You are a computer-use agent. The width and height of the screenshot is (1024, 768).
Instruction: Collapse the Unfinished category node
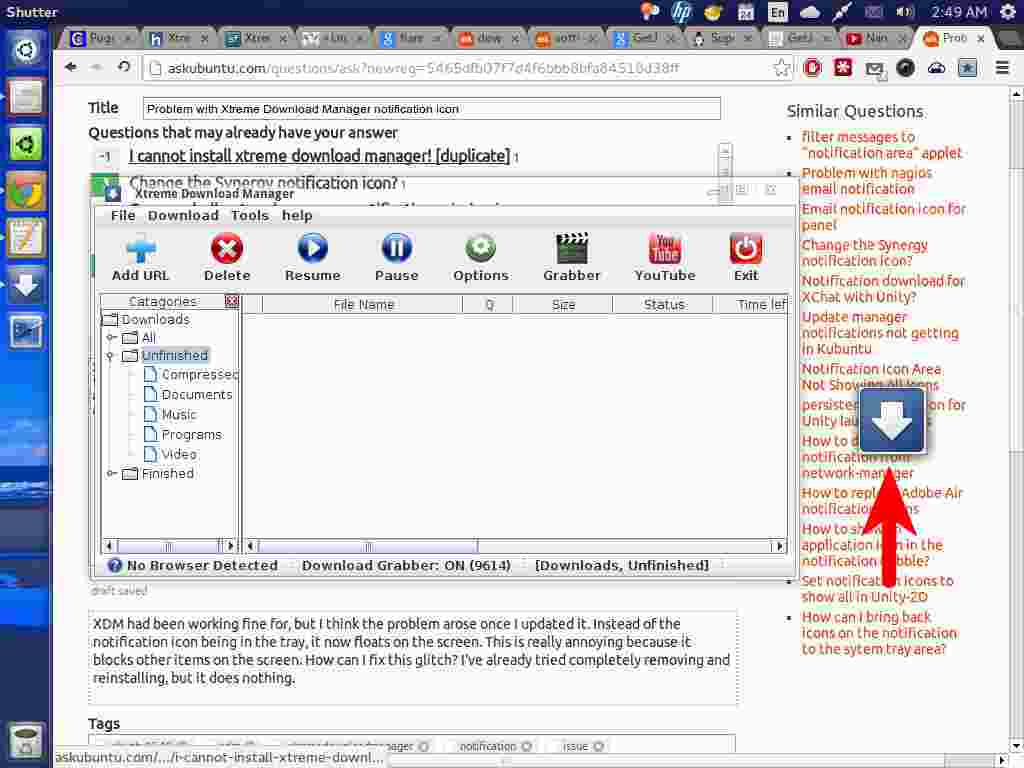point(112,356)
